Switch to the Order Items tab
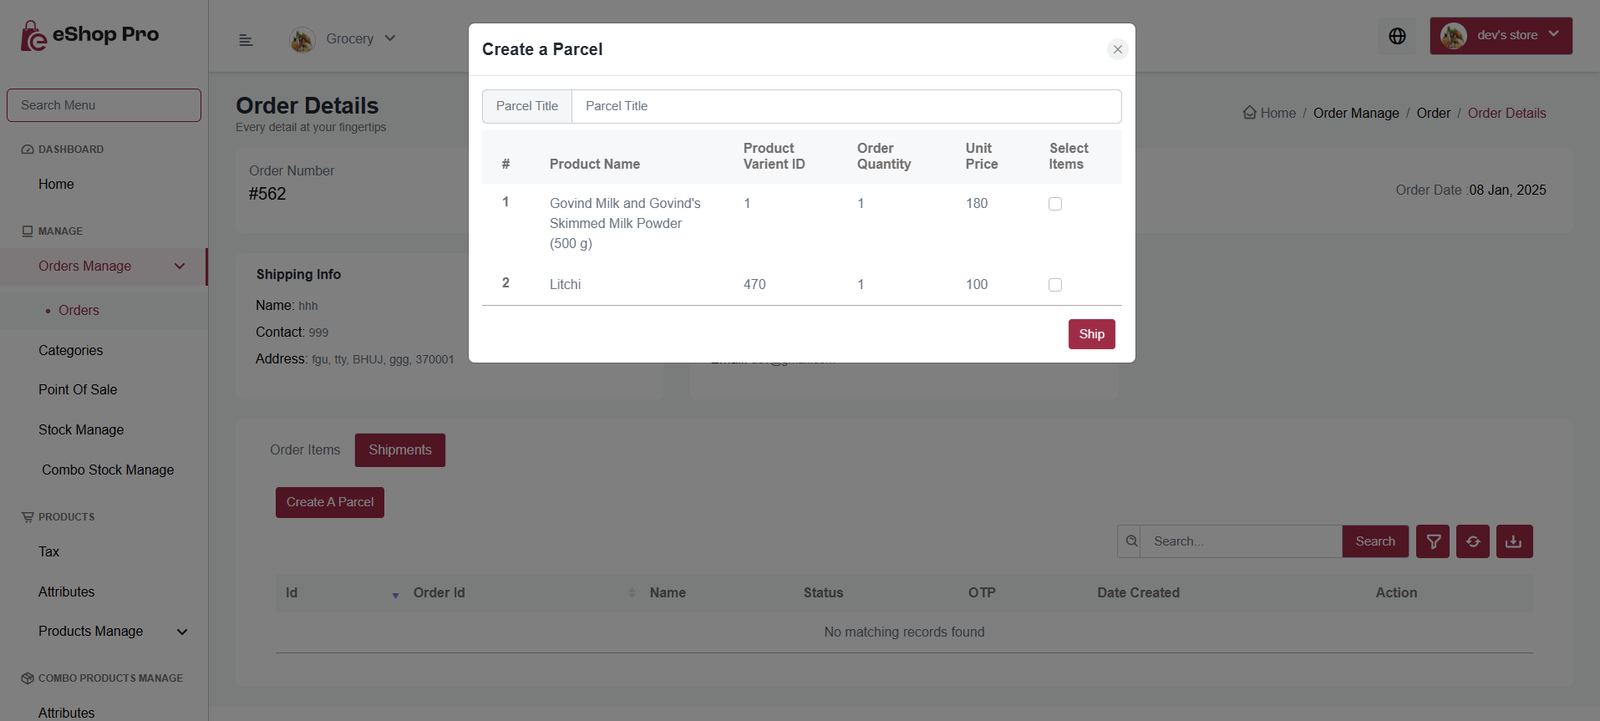Viewport: 1600px width, 721px height. click(305, 450)
